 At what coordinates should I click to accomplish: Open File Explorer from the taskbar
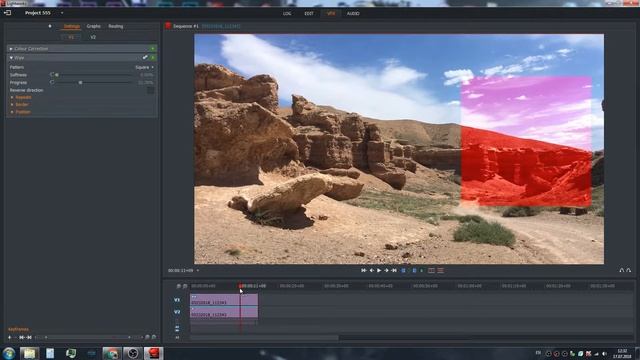[29, 353]
